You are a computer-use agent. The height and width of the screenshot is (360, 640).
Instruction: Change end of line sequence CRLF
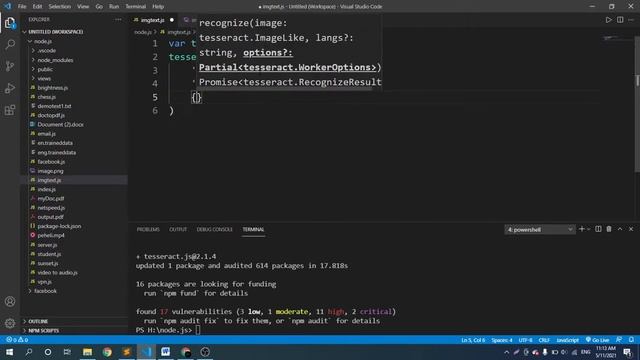[544, 340]
